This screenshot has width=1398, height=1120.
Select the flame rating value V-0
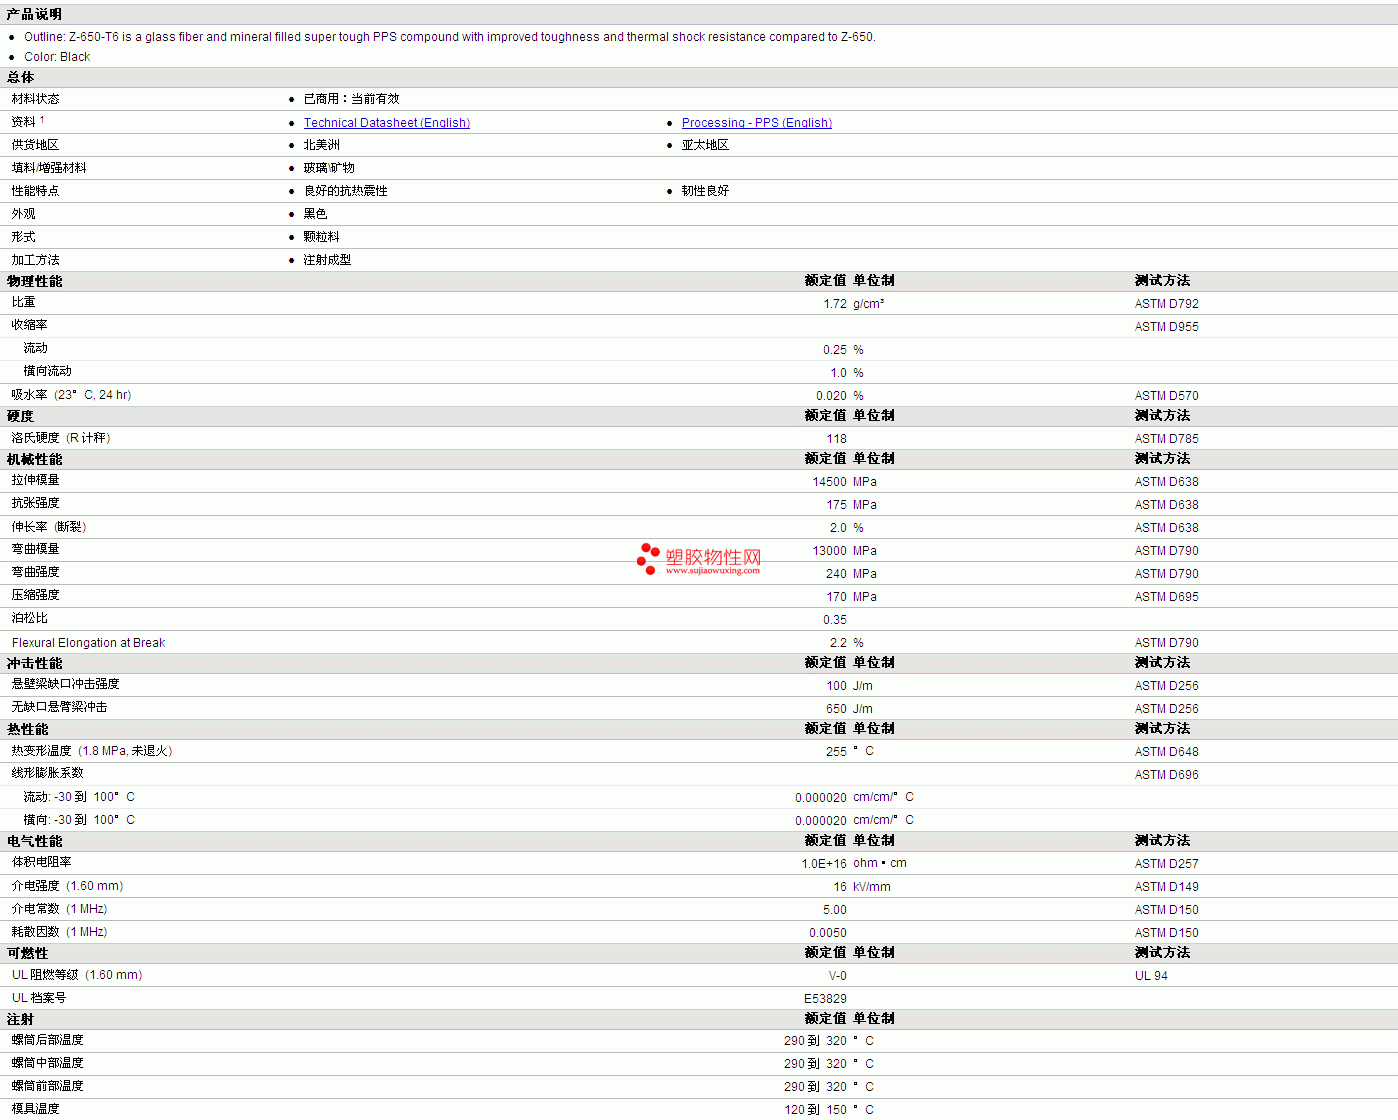(838, 976)
